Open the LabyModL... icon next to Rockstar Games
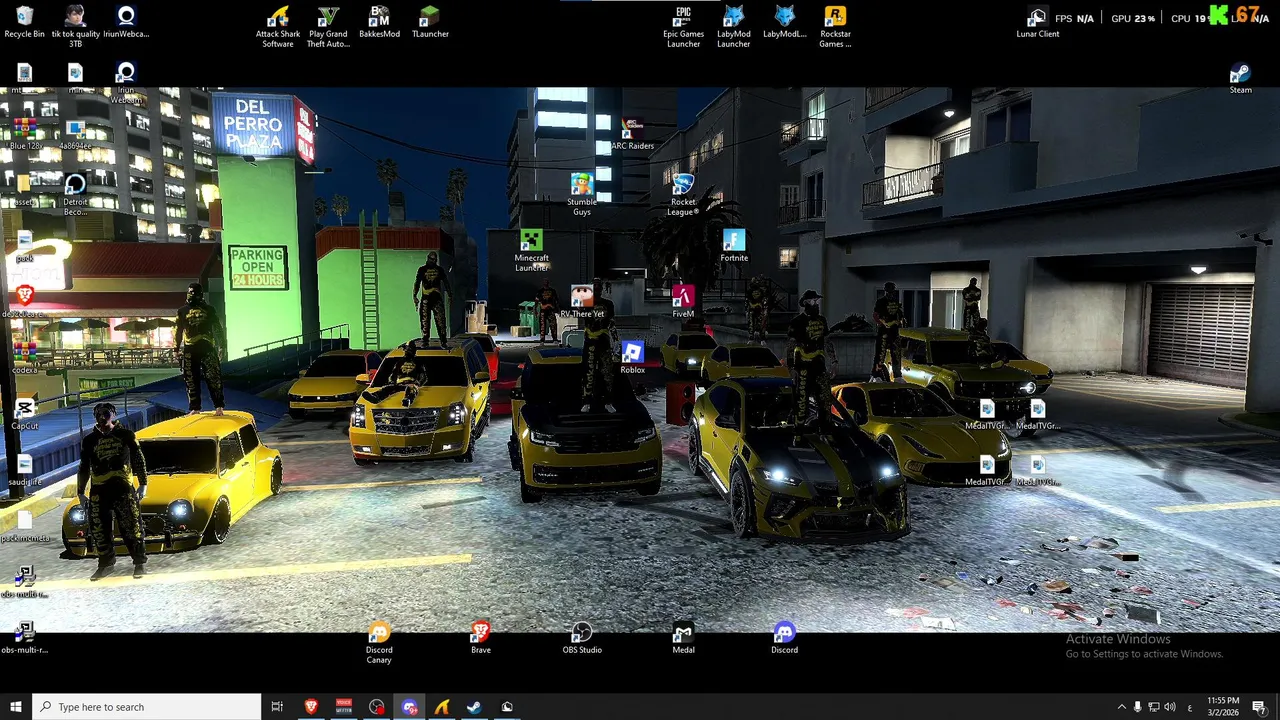The height and width of the screenshot is (720, 1280). (x=784, y=22)
